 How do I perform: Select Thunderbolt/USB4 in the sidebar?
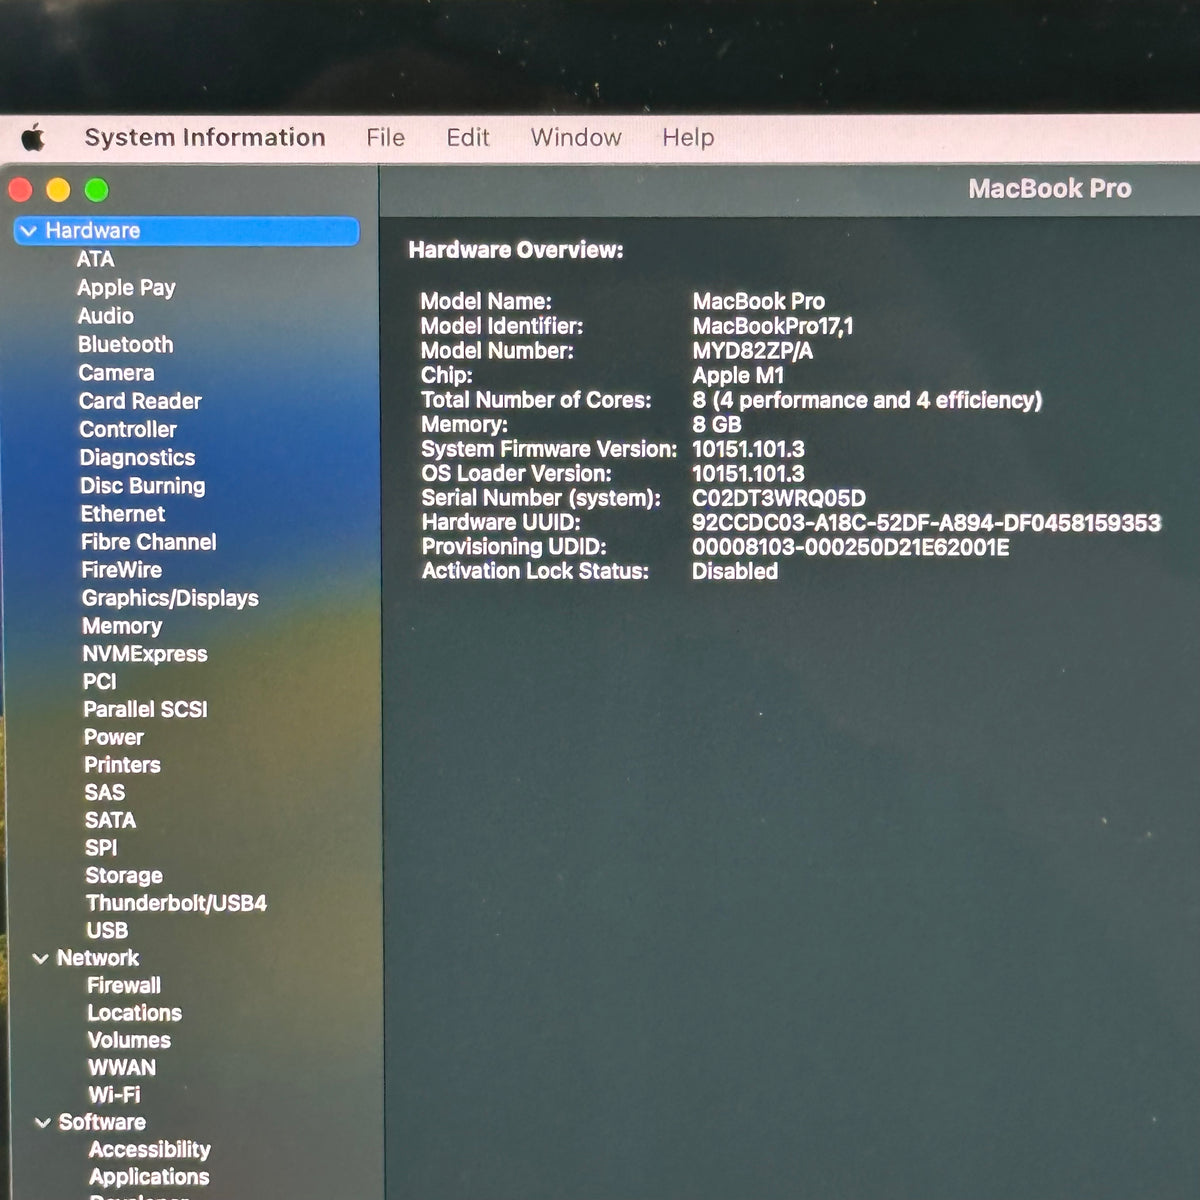click(x=176, y=903)
